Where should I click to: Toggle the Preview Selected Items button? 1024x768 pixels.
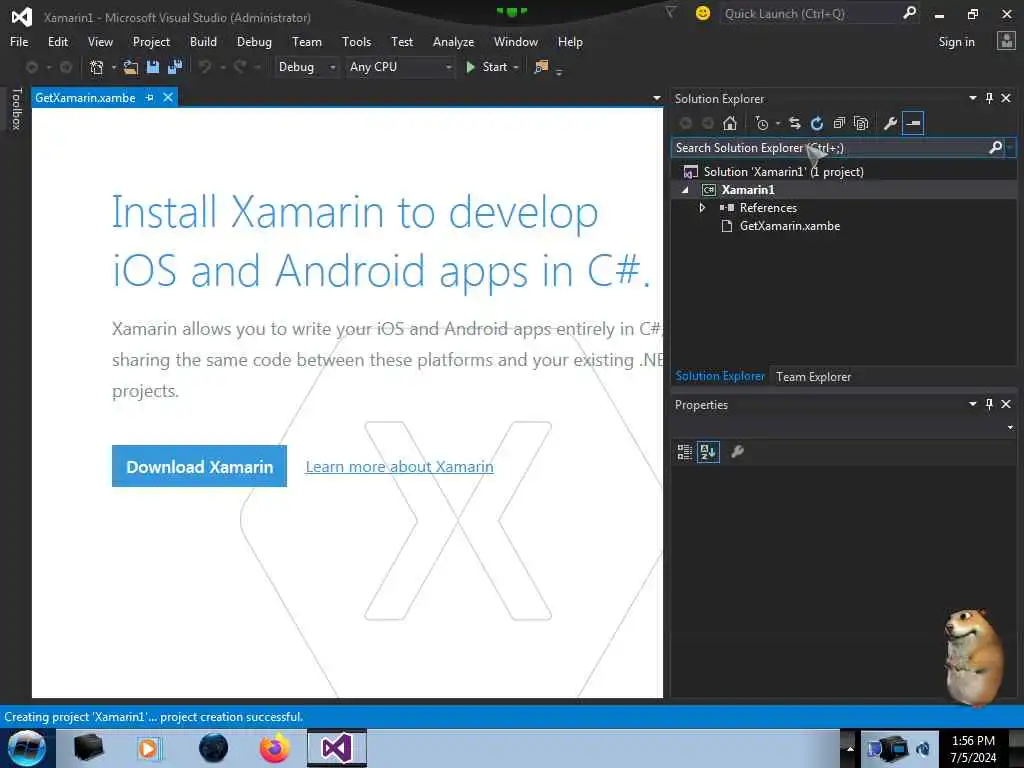pos(913,123)
